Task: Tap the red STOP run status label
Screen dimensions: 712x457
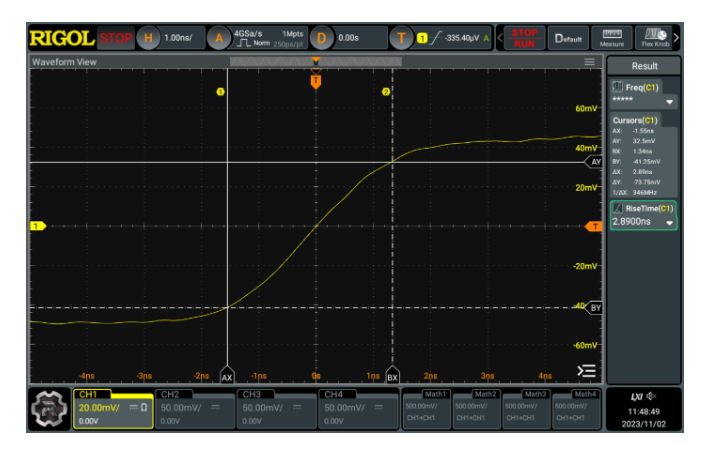Action: click(x=116, y=38)
